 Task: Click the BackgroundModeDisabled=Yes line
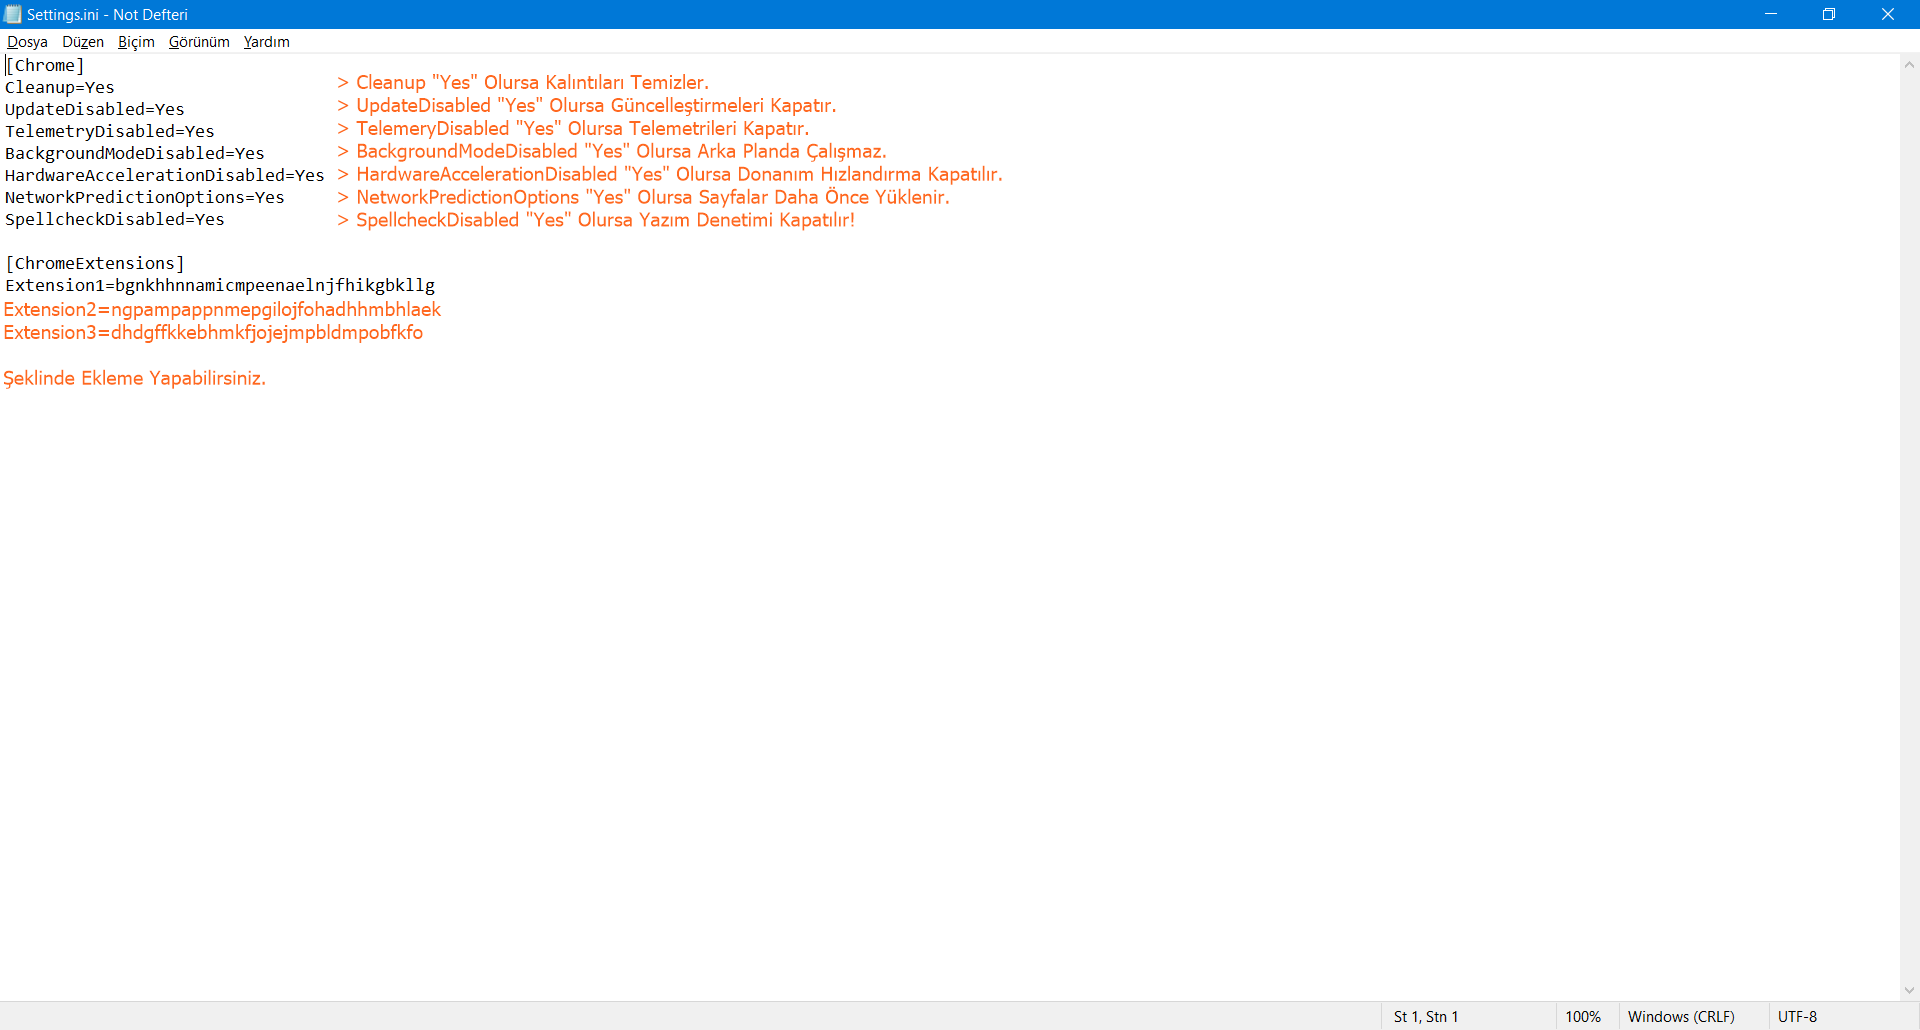point(135,153)
